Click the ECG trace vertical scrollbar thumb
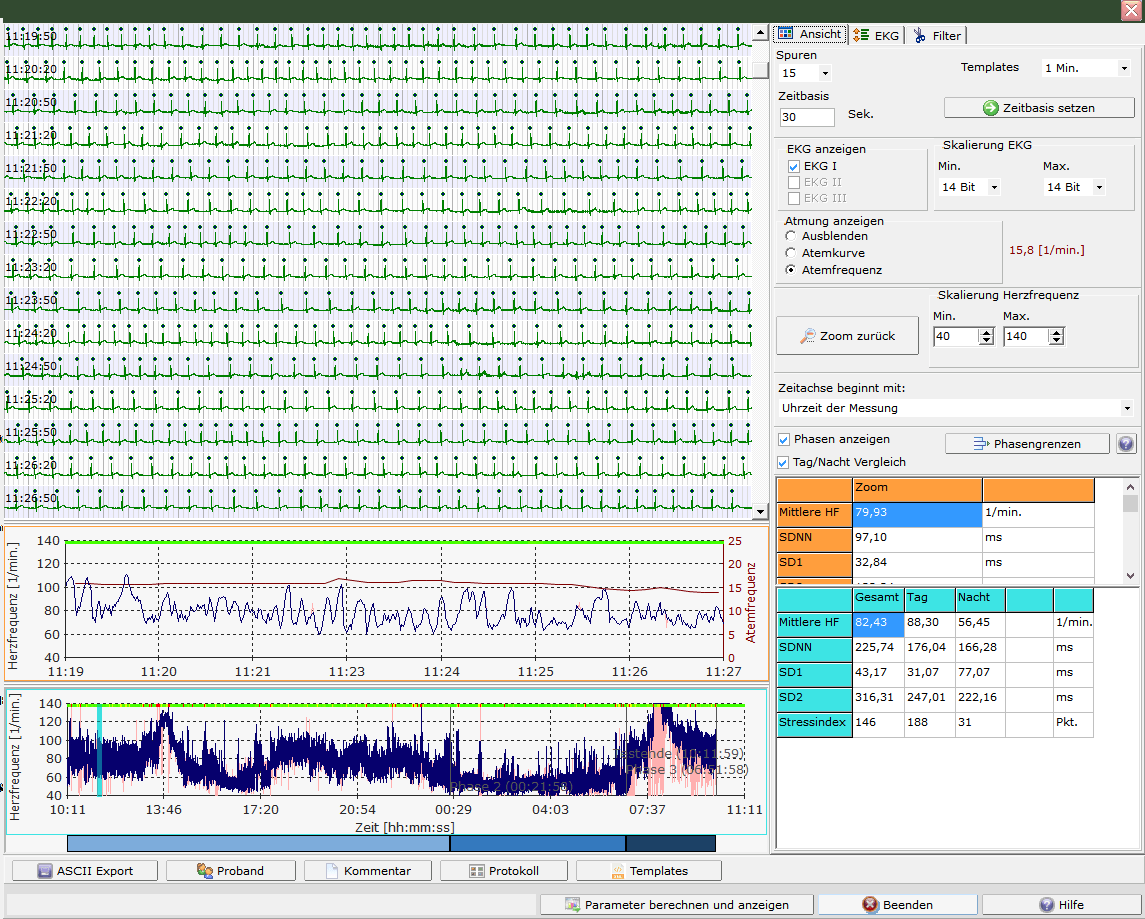Viewport: 1145px width, 919px height. 760,70
